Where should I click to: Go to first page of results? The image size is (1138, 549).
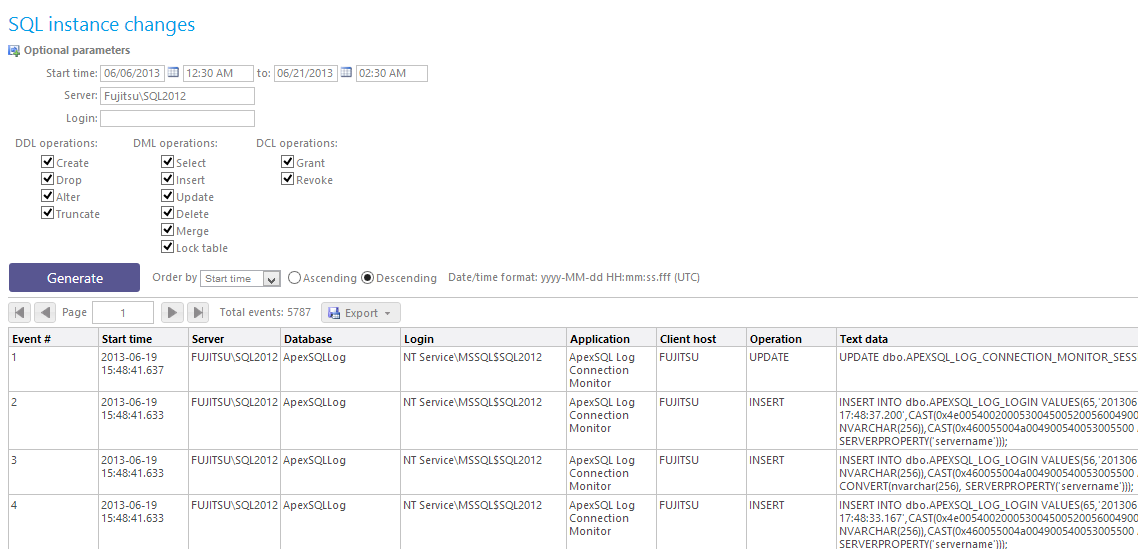(20, 312)
